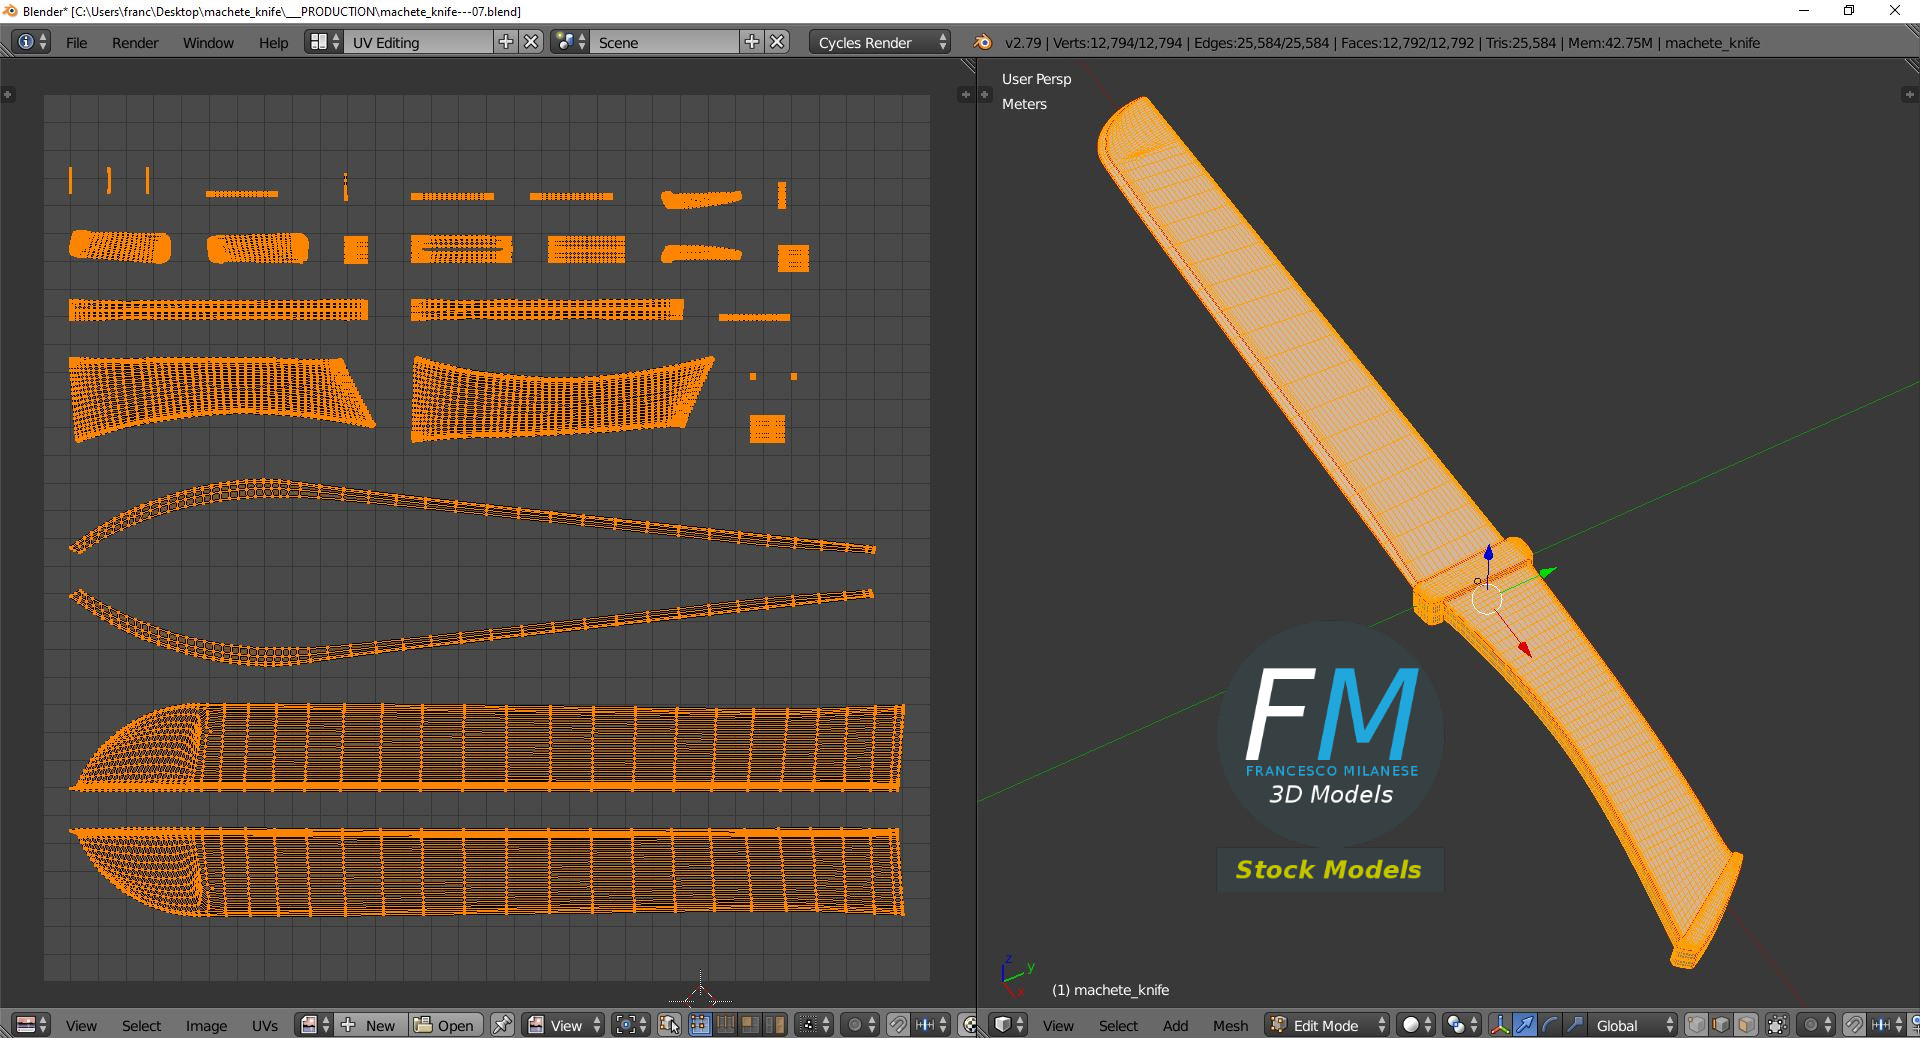This screenshot has width=1920, height=1038.
Task: Open the Info editor type selector
Action: click(x=31, y=42)
